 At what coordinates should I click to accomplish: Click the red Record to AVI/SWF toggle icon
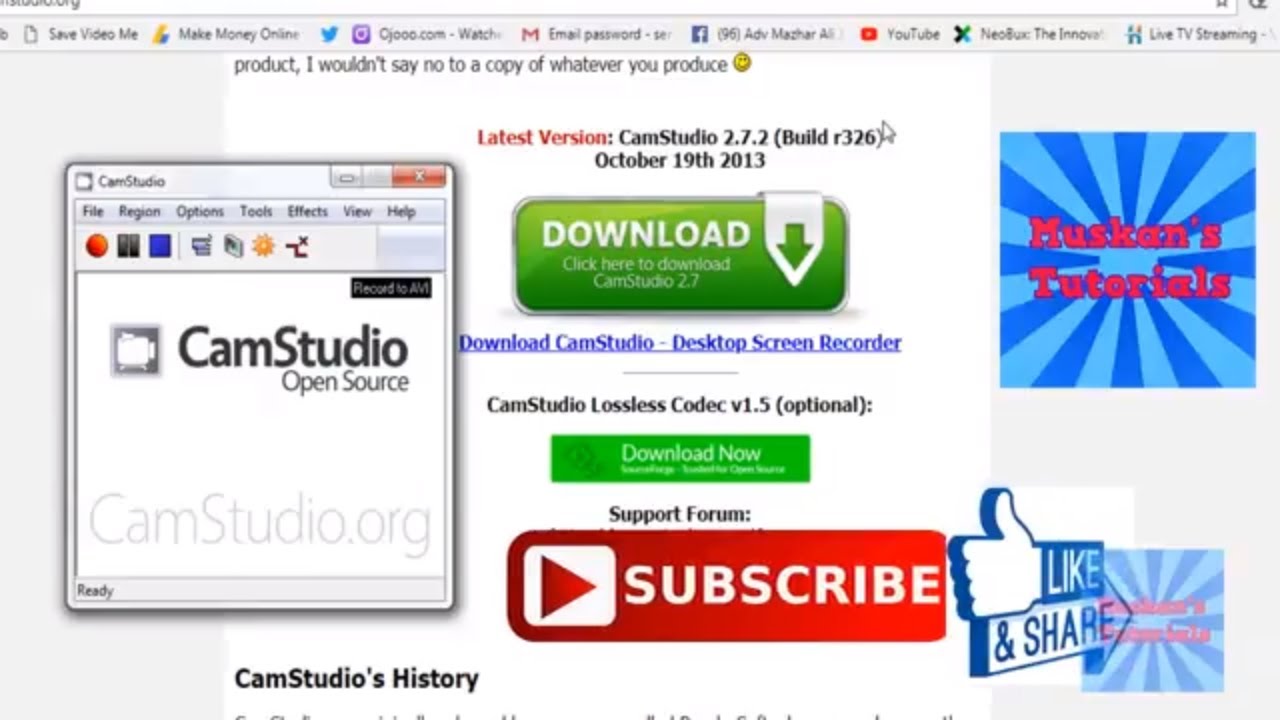pyautogui.click(x=296, y=246)
